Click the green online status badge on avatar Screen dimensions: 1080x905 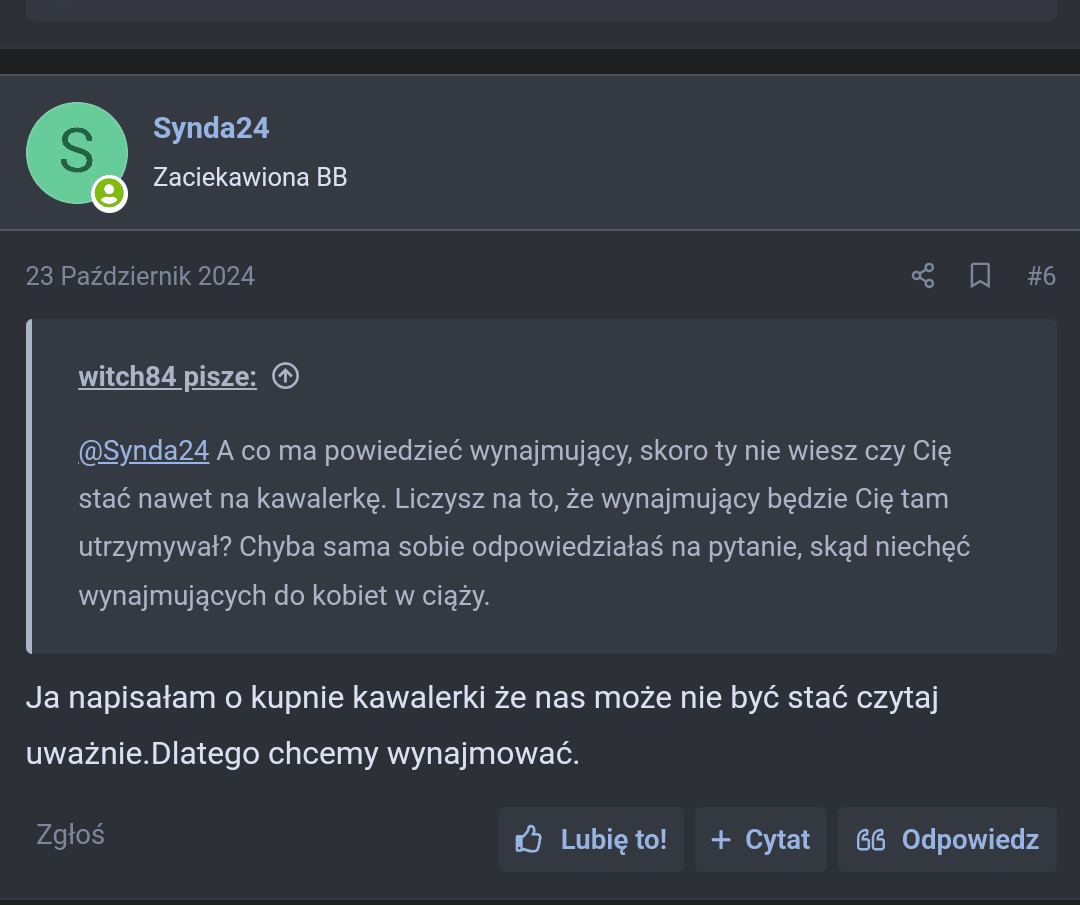point(110,194)
